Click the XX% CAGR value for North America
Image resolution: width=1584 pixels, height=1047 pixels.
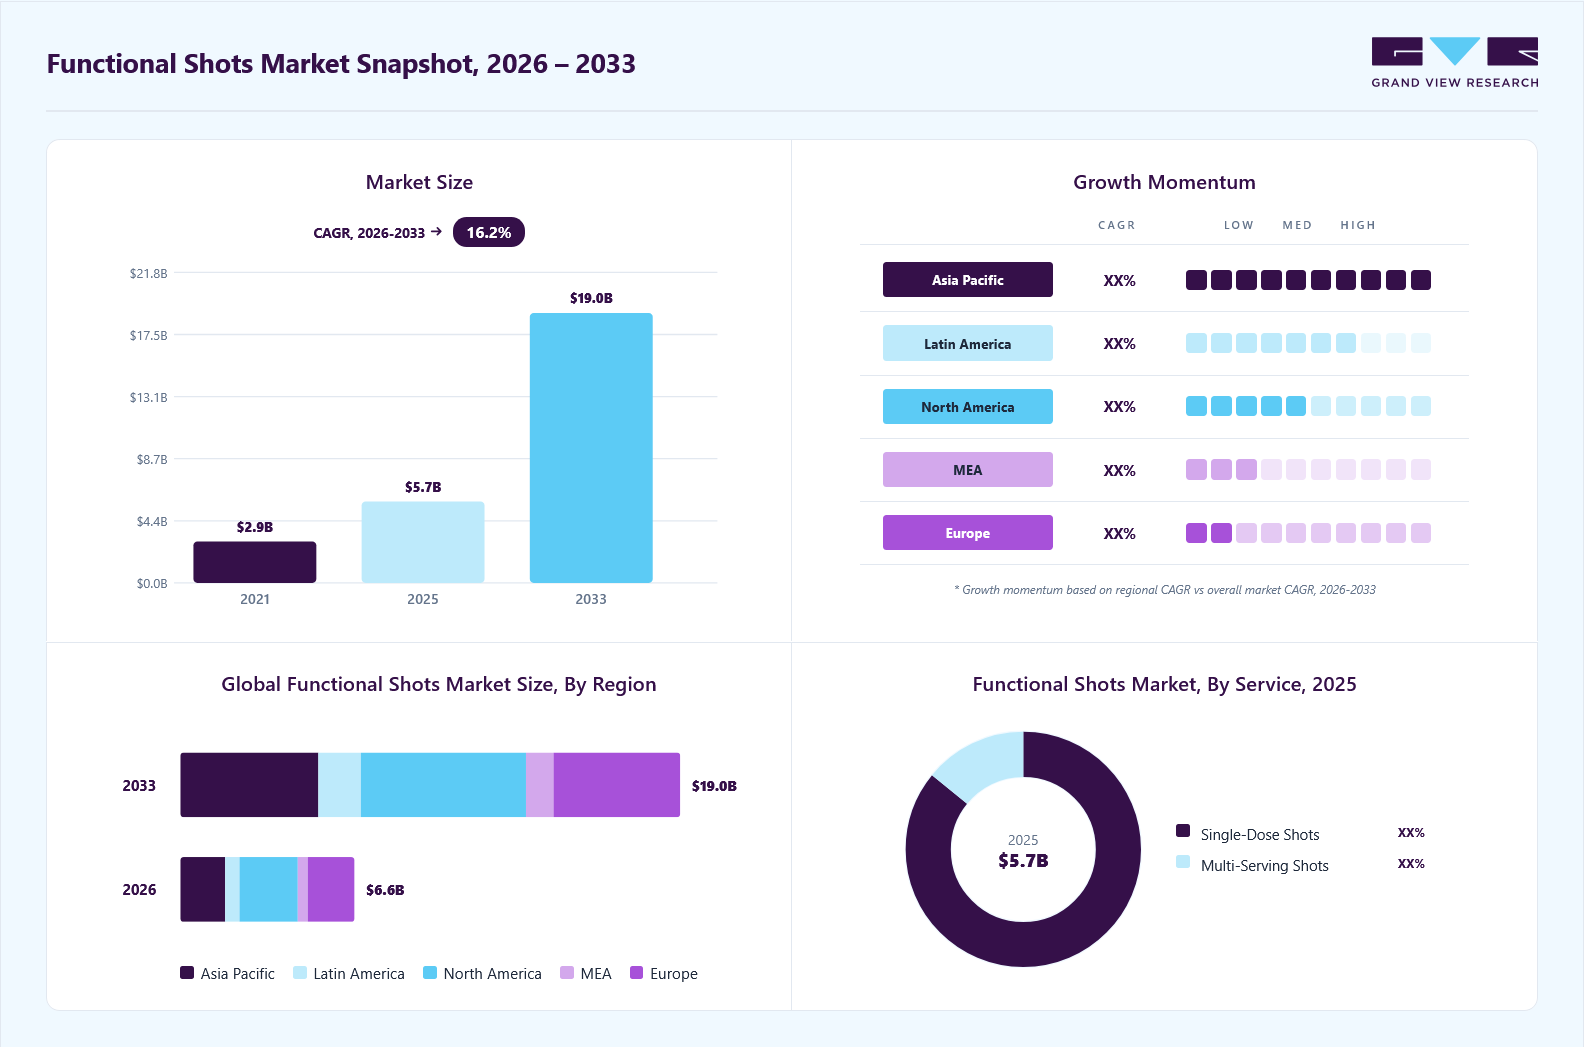1119,407
